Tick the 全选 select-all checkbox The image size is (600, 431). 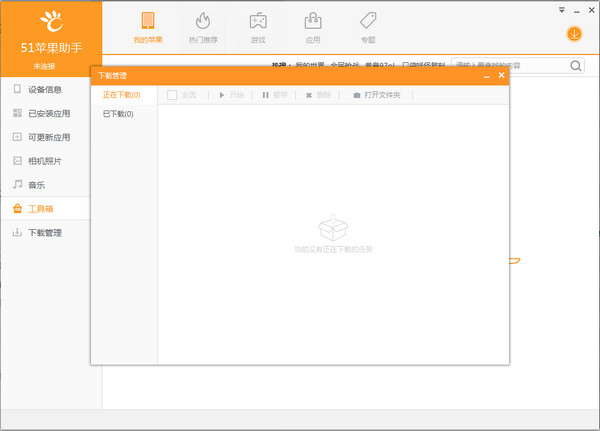pos(173,95)
